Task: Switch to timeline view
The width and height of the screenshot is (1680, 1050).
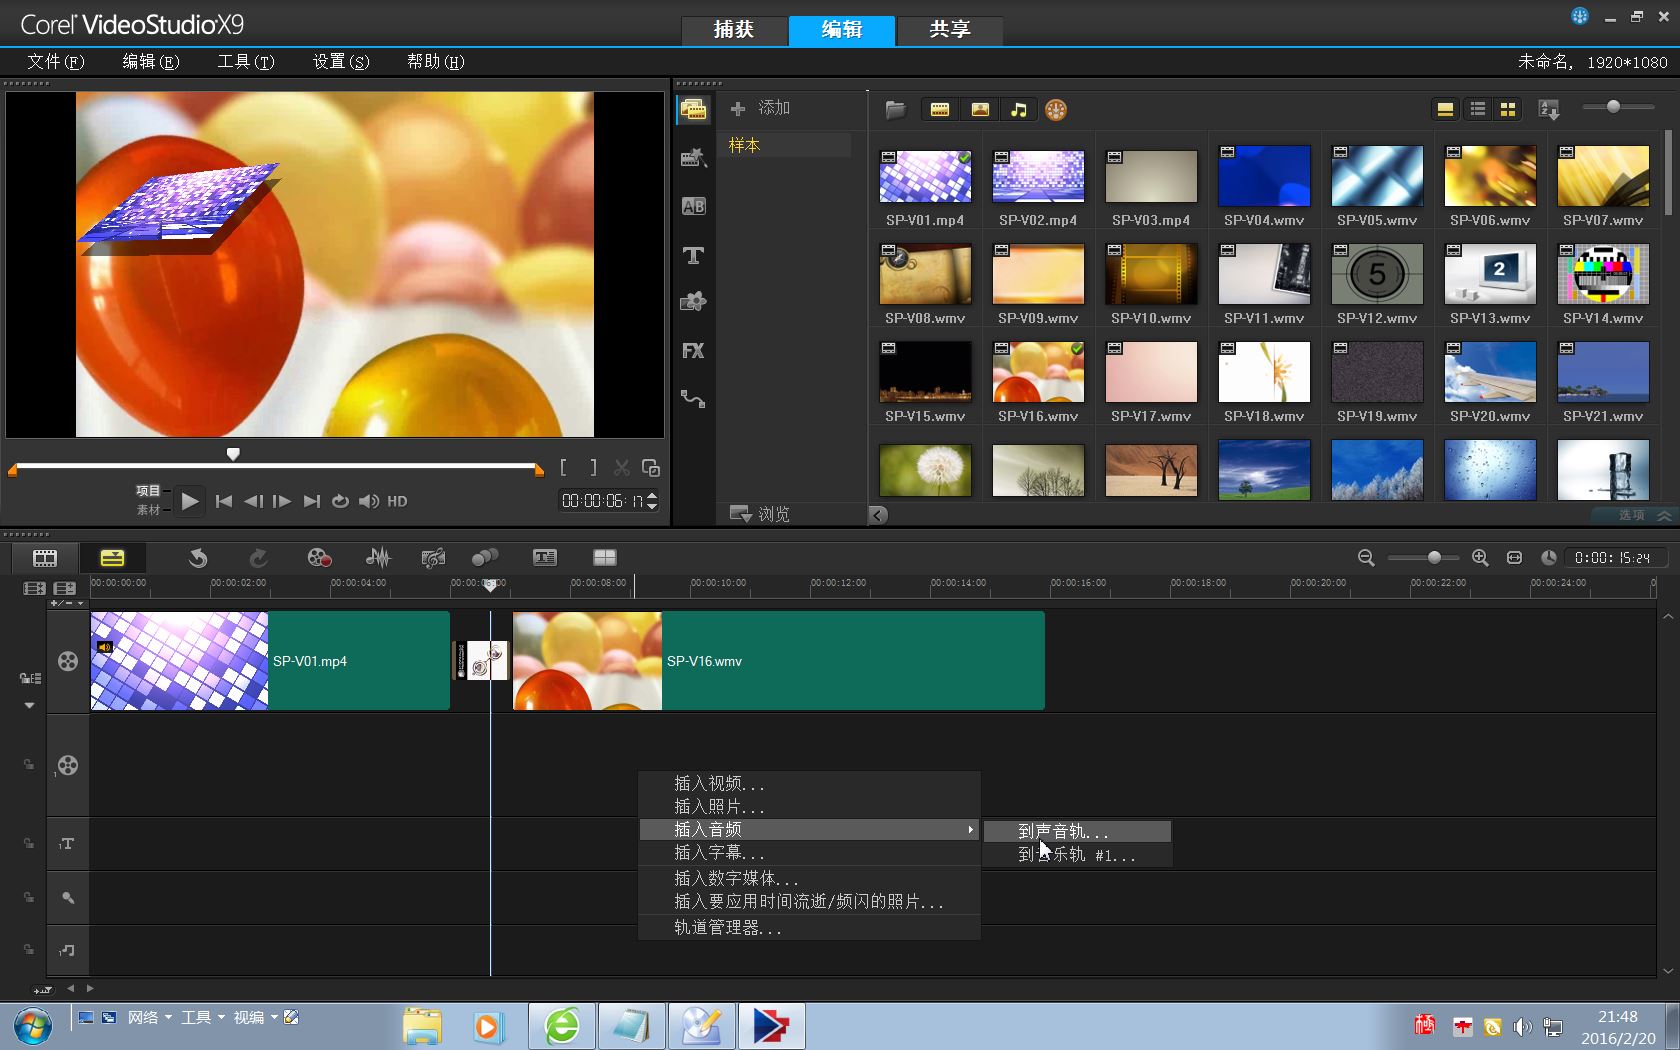Action: (112, 558)
